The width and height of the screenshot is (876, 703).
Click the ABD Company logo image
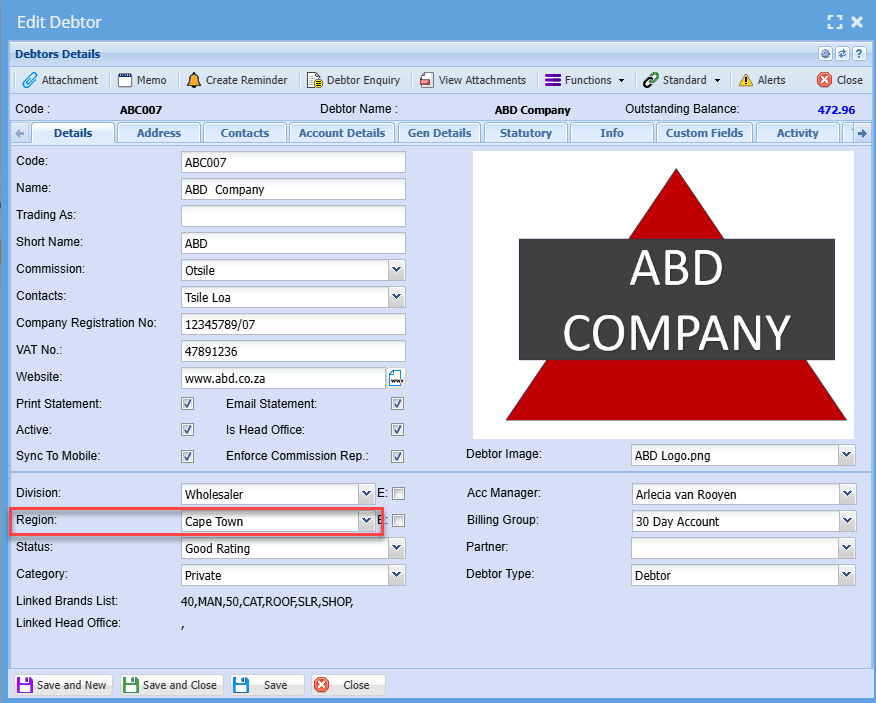(x=664, y=295)
